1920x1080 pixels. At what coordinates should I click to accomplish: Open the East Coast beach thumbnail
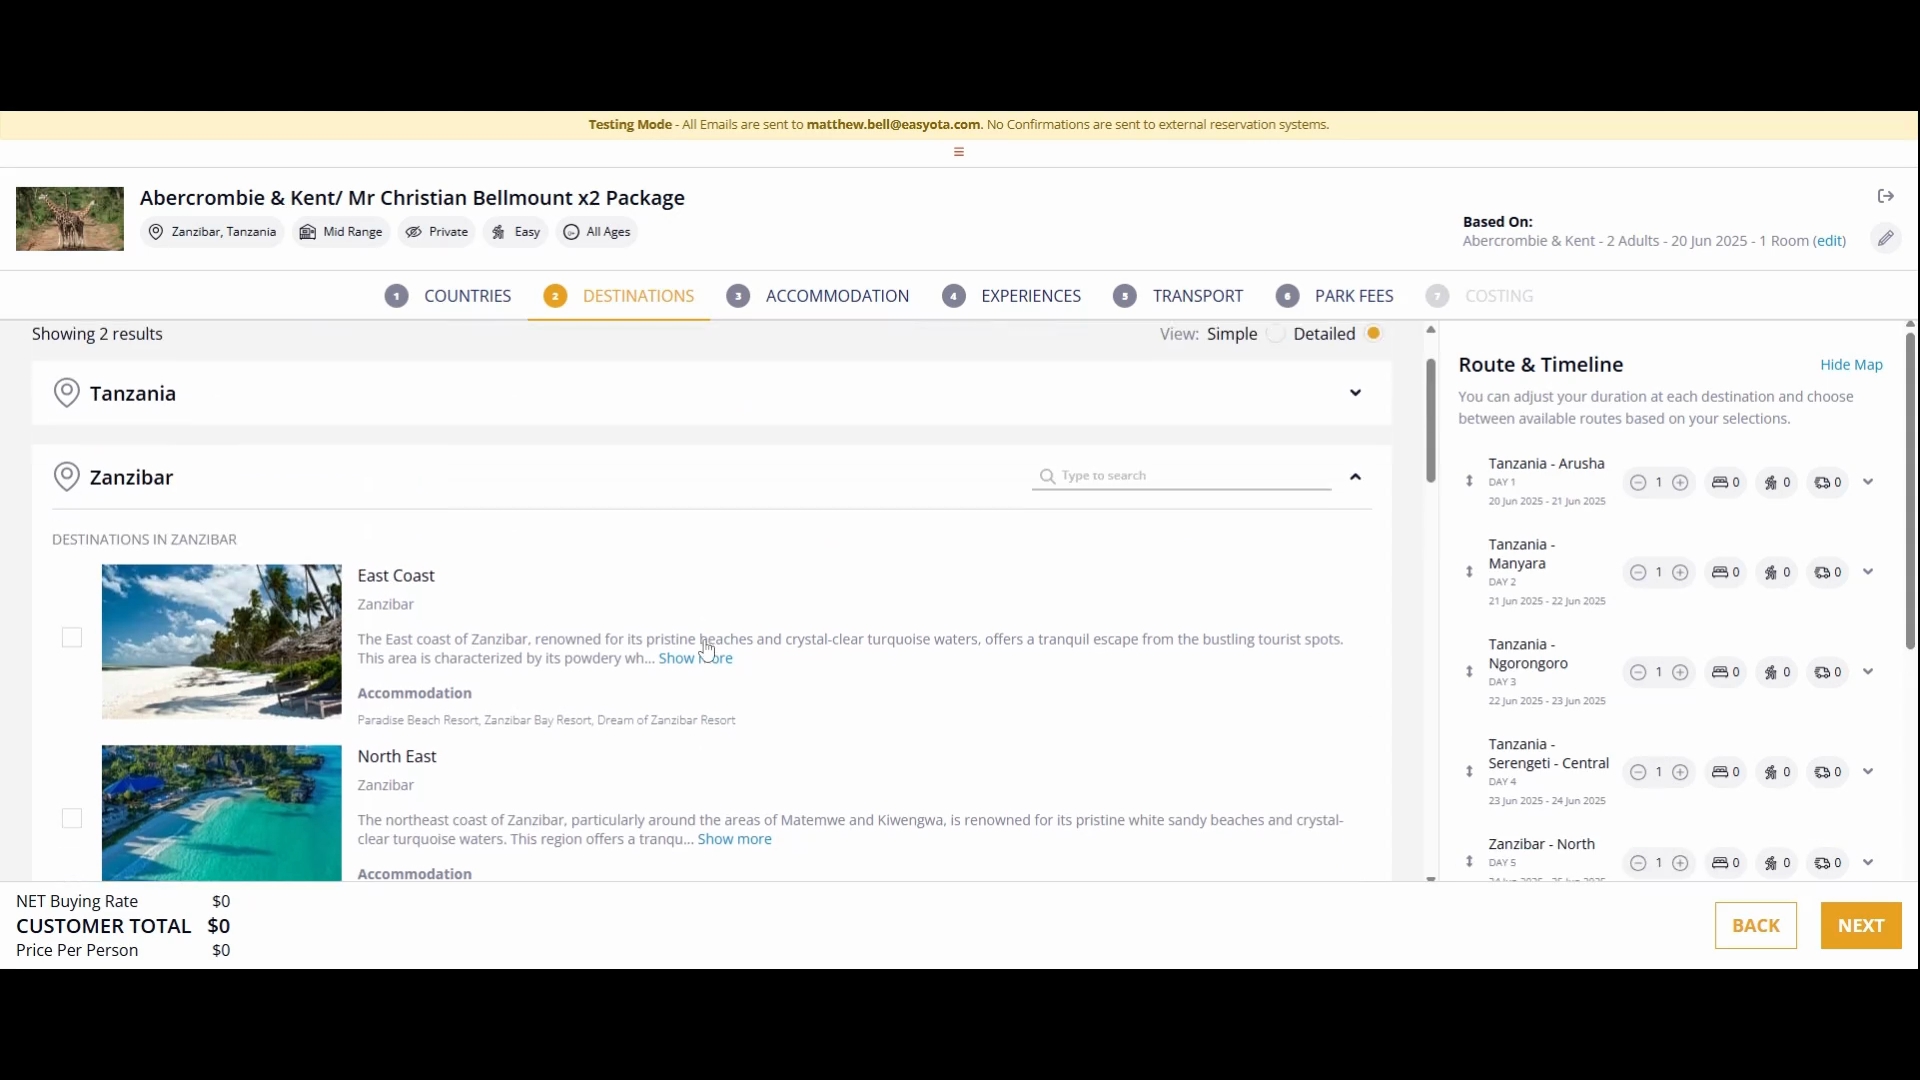tap(222, 642)
